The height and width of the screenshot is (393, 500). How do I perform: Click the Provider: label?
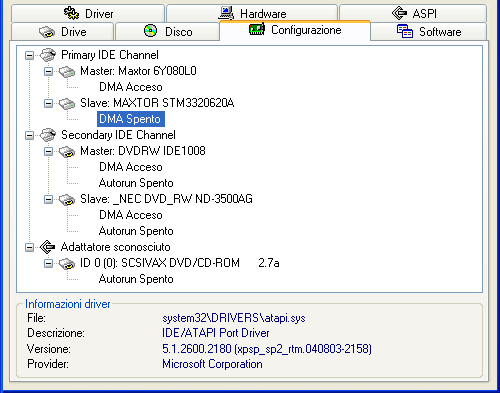(48, 364)
